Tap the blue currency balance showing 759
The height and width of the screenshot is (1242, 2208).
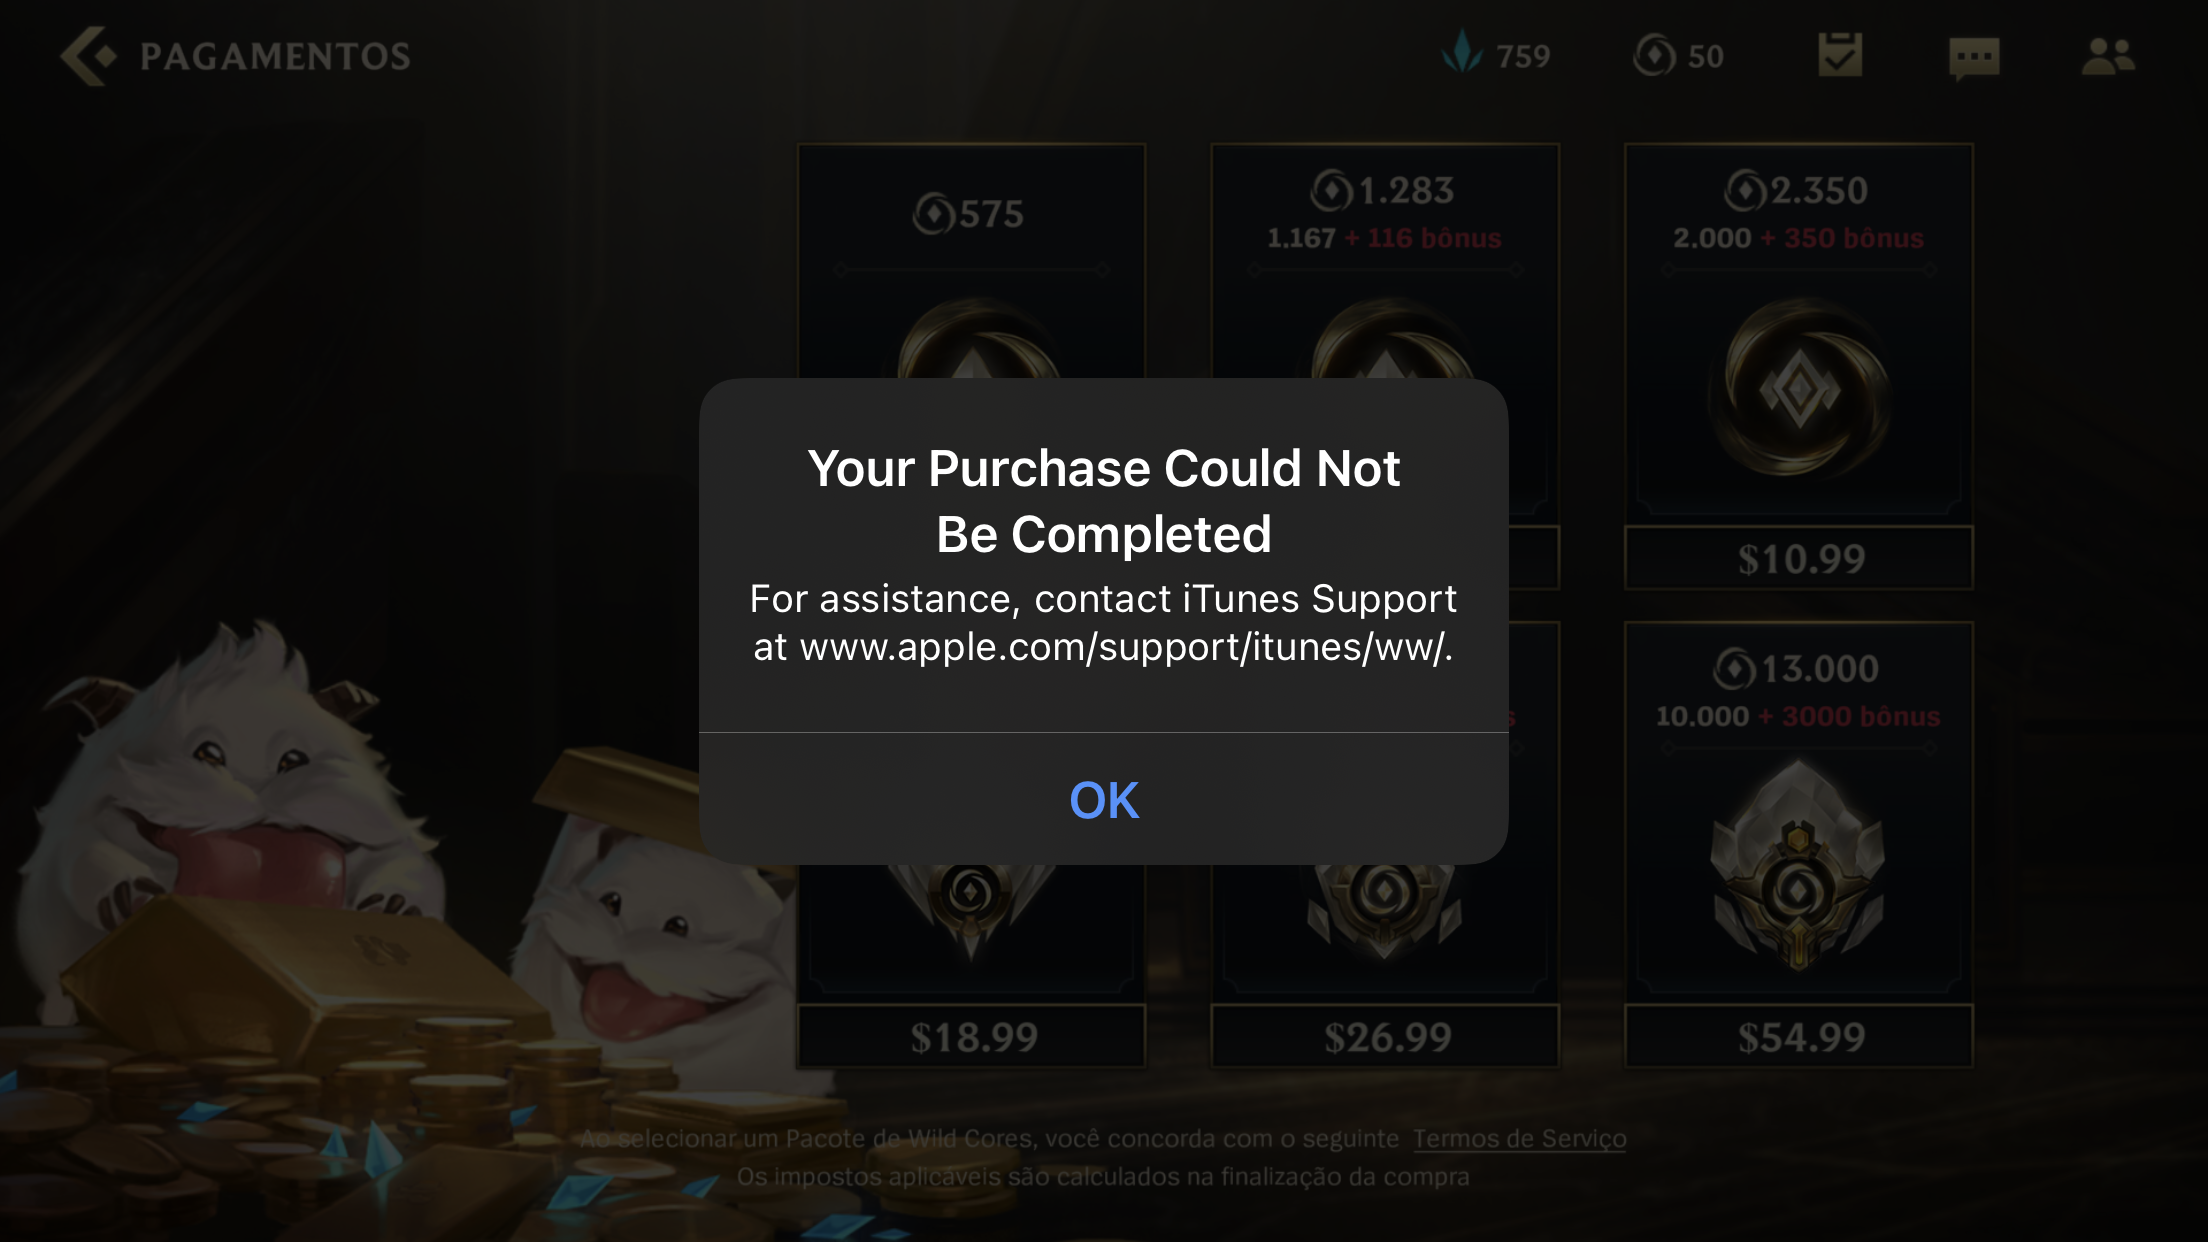point(1496,54)
